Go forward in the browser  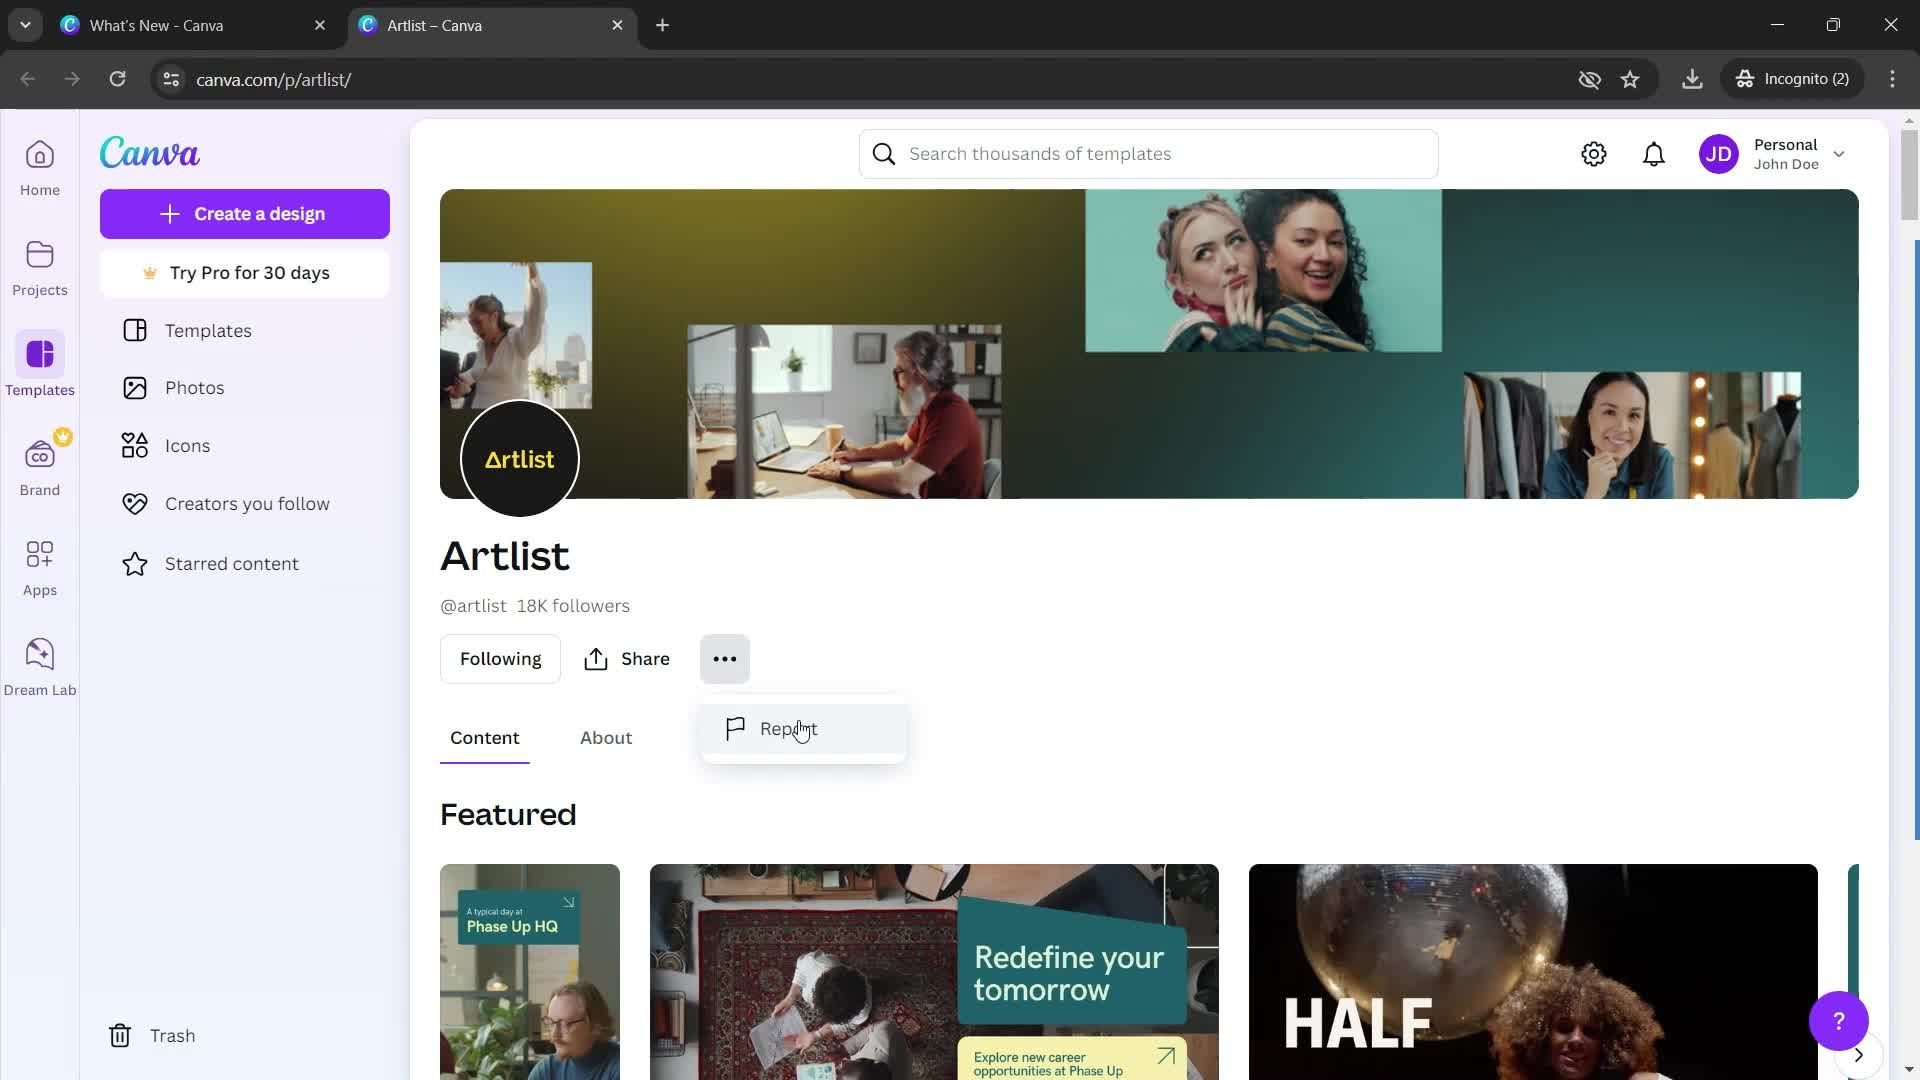[x=72, y=79]
